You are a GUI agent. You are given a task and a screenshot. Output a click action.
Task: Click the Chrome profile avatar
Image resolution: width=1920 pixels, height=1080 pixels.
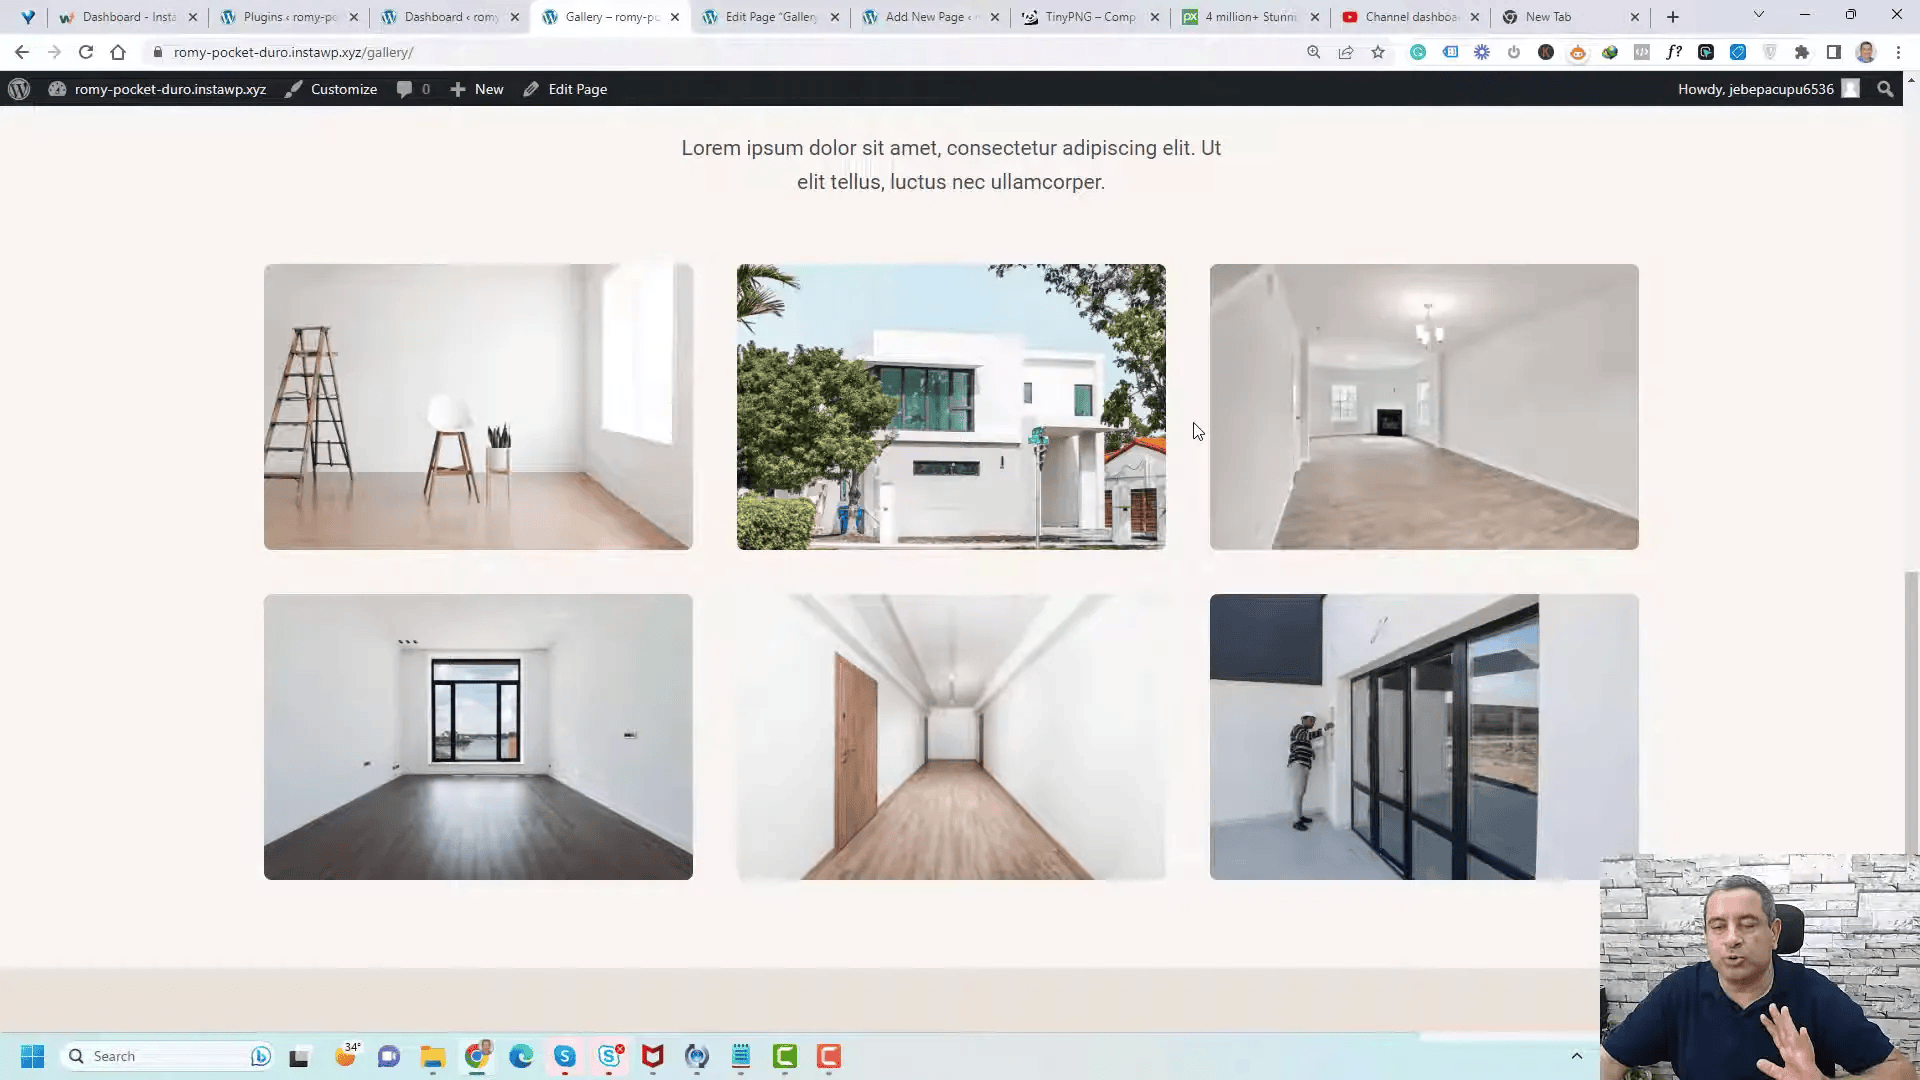[1866, 52]
